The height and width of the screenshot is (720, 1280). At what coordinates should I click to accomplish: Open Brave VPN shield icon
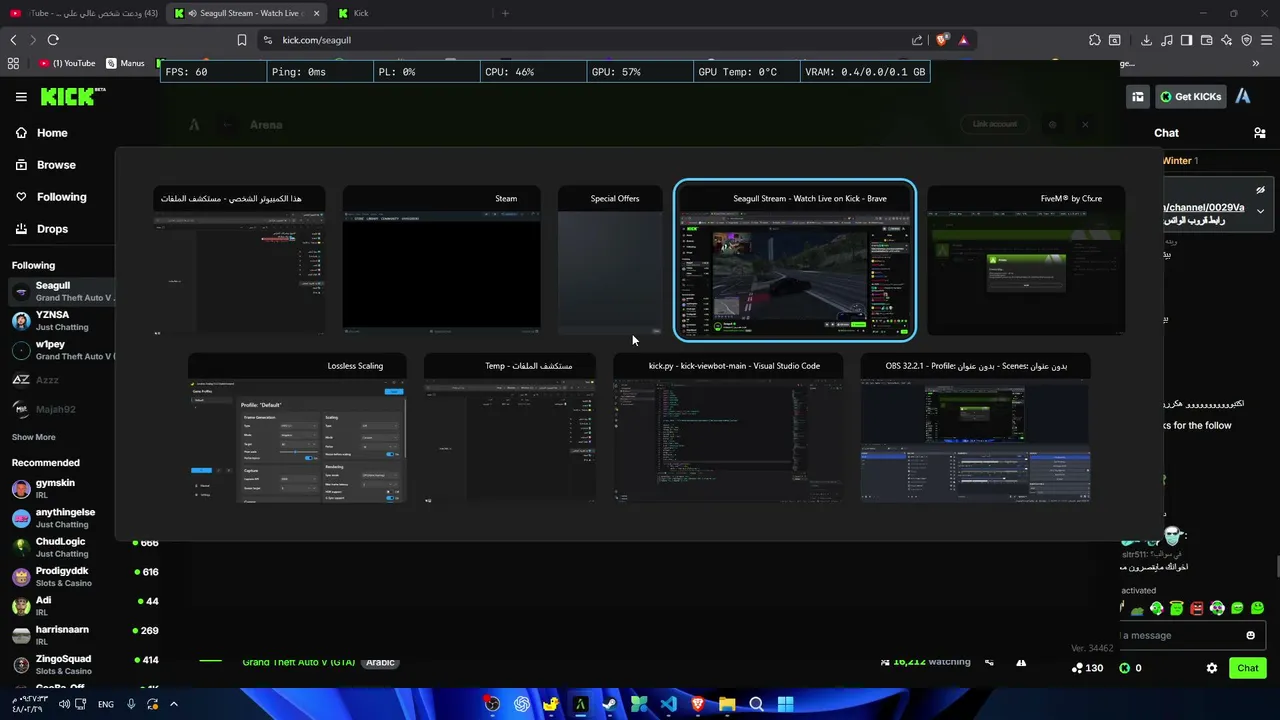point(1246,40)
